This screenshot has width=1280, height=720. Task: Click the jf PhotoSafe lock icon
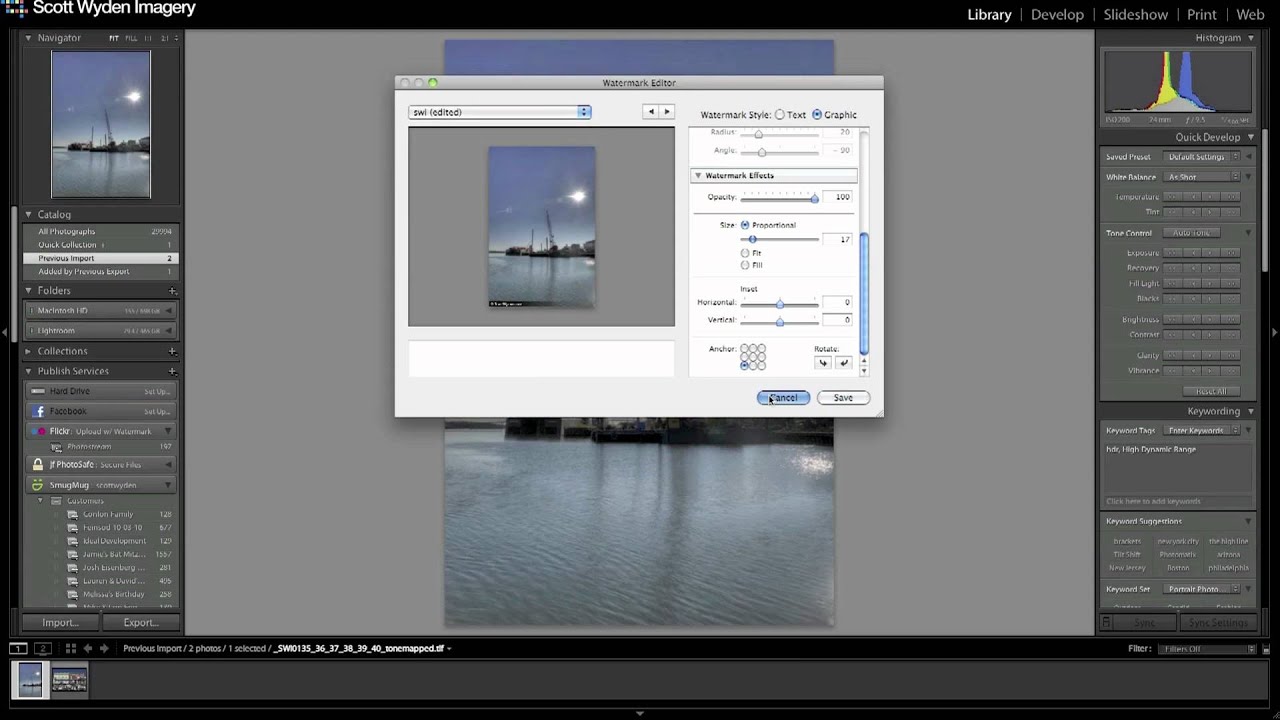(38, 464)
